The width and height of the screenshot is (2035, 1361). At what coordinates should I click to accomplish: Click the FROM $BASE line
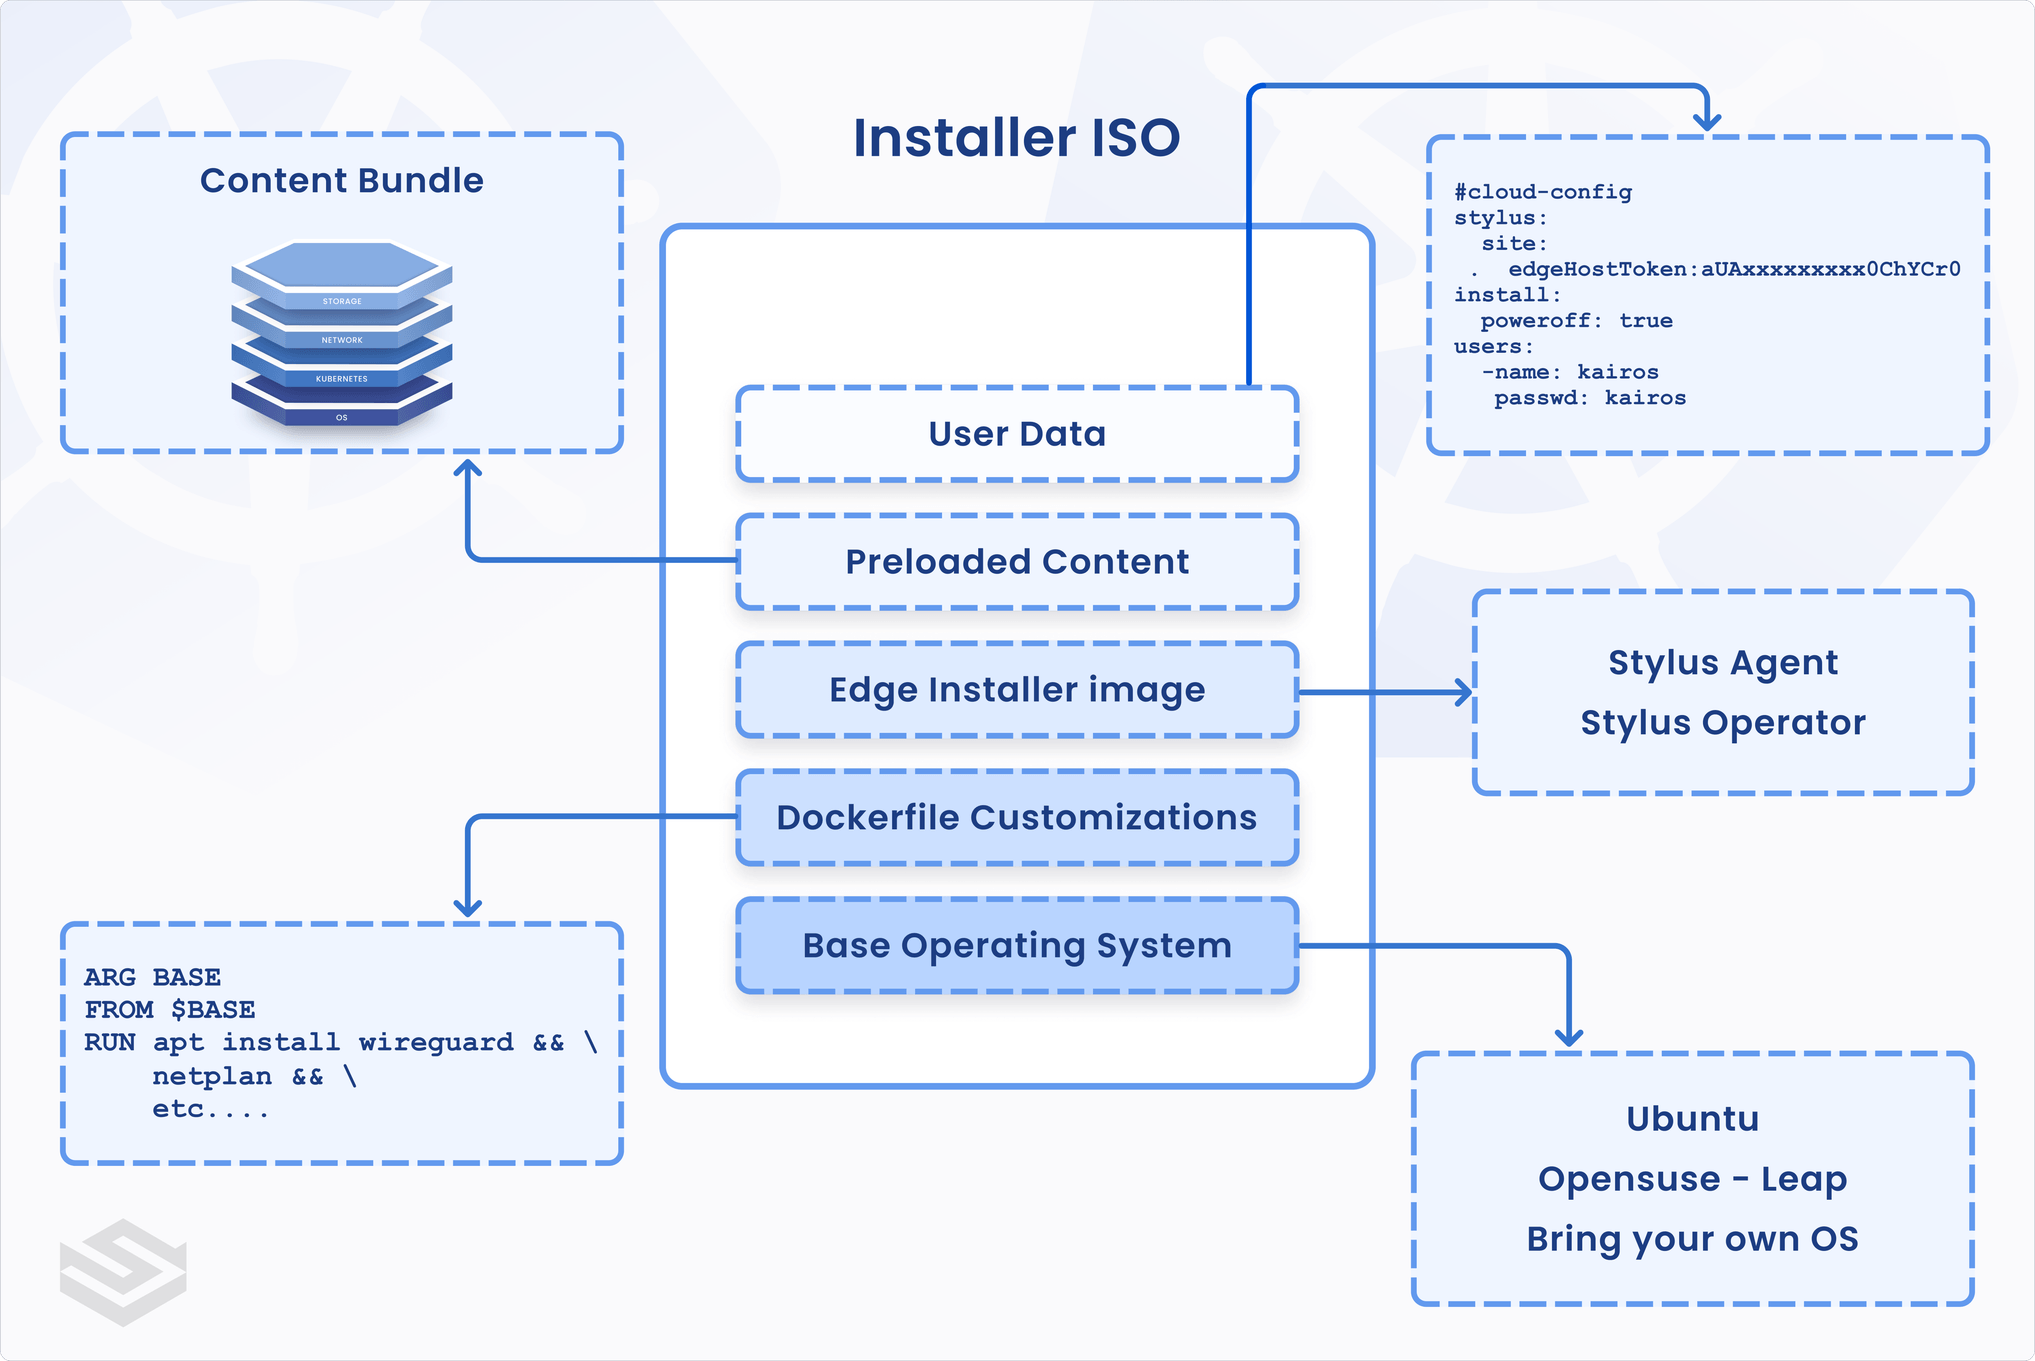(170, 1010)
